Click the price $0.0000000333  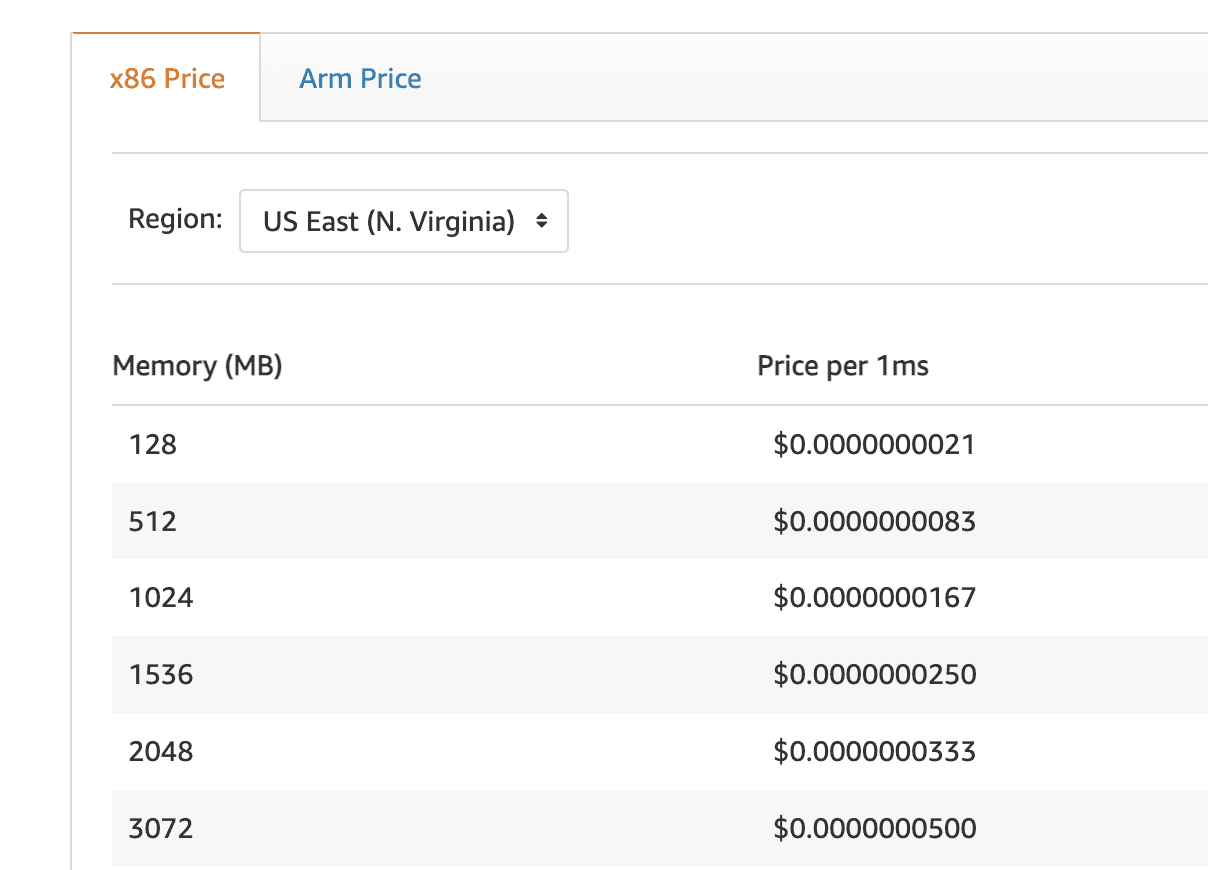pos(874,751)
